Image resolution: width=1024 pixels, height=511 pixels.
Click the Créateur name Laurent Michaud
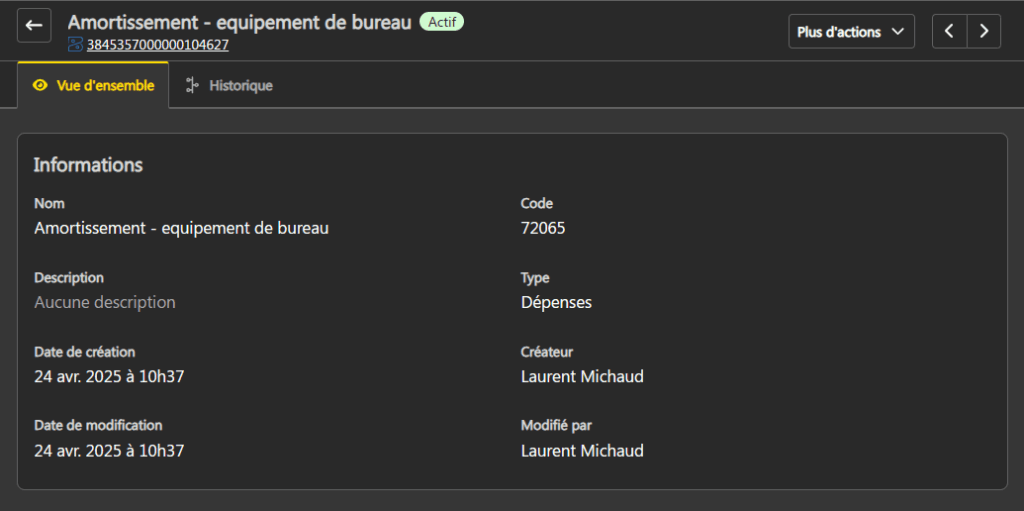point(582,377)
